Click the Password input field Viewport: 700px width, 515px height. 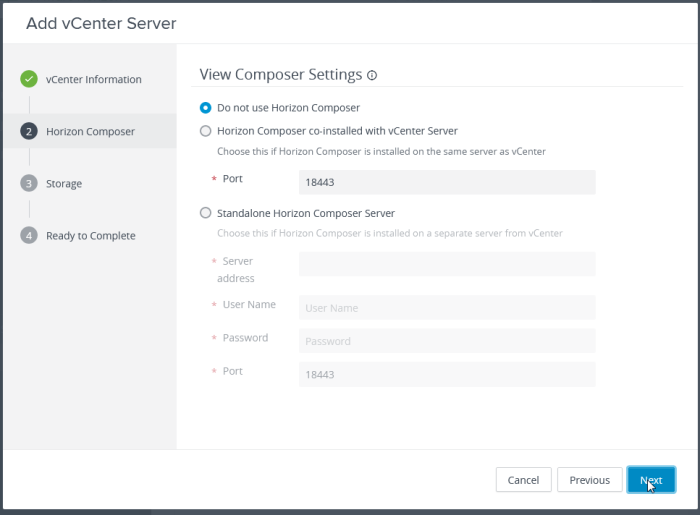[447, 341]
